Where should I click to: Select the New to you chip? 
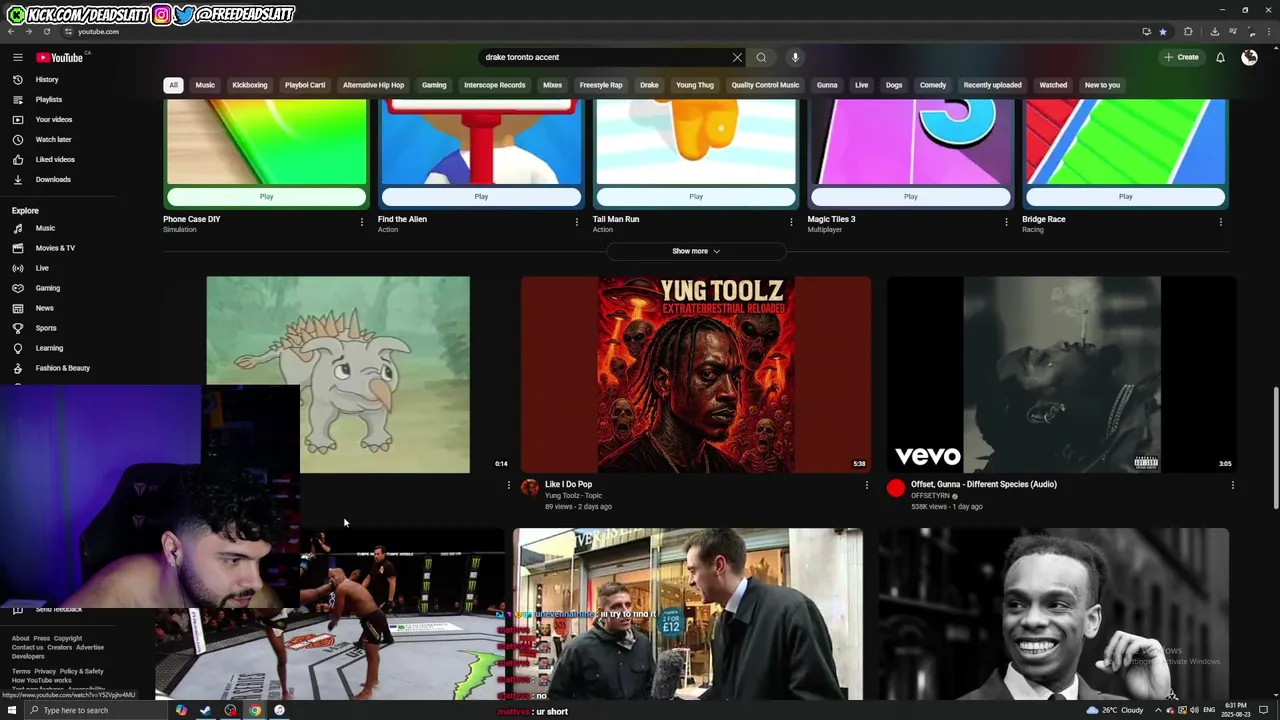click(x=1102, y=85)
